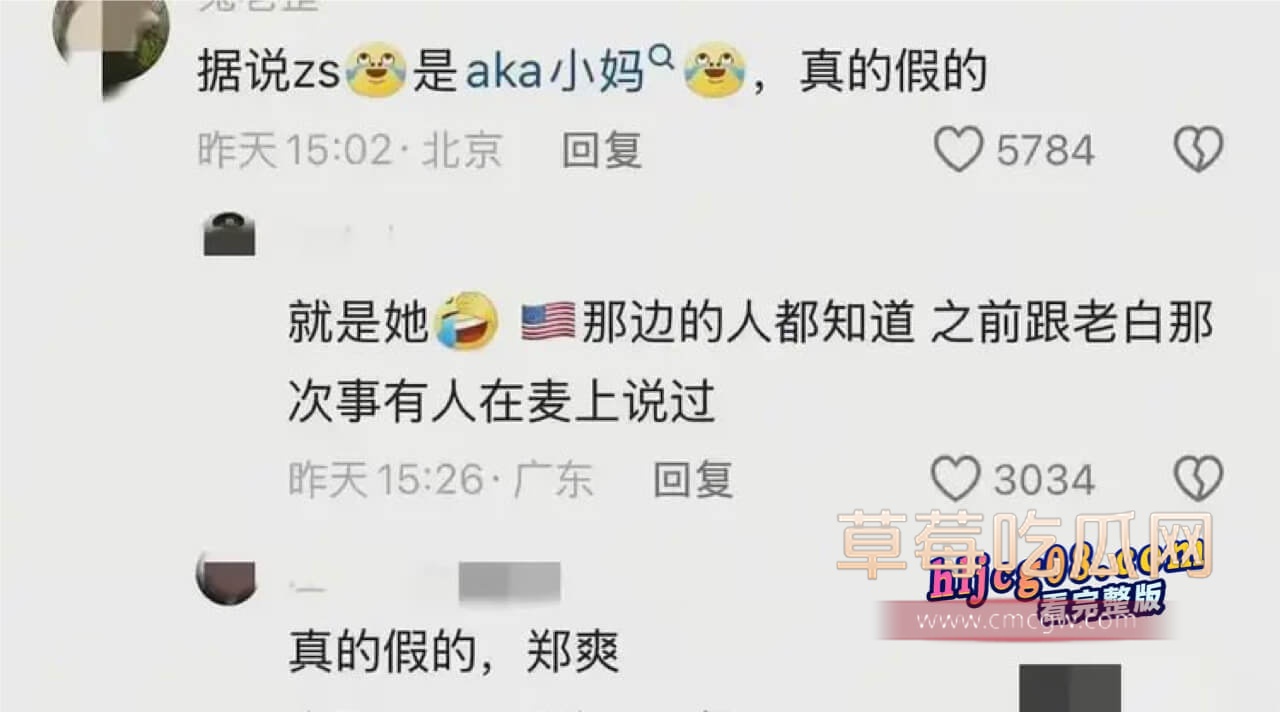This screenshot has height=712, width=1280.
Task: Select the comment text 真的假的，郑爽
Action: 454,653
